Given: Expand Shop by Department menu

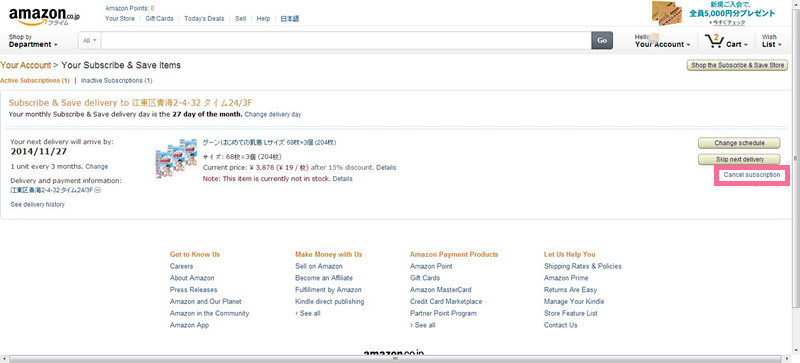Looking at the screenshot, I should [x=33, y=41].
